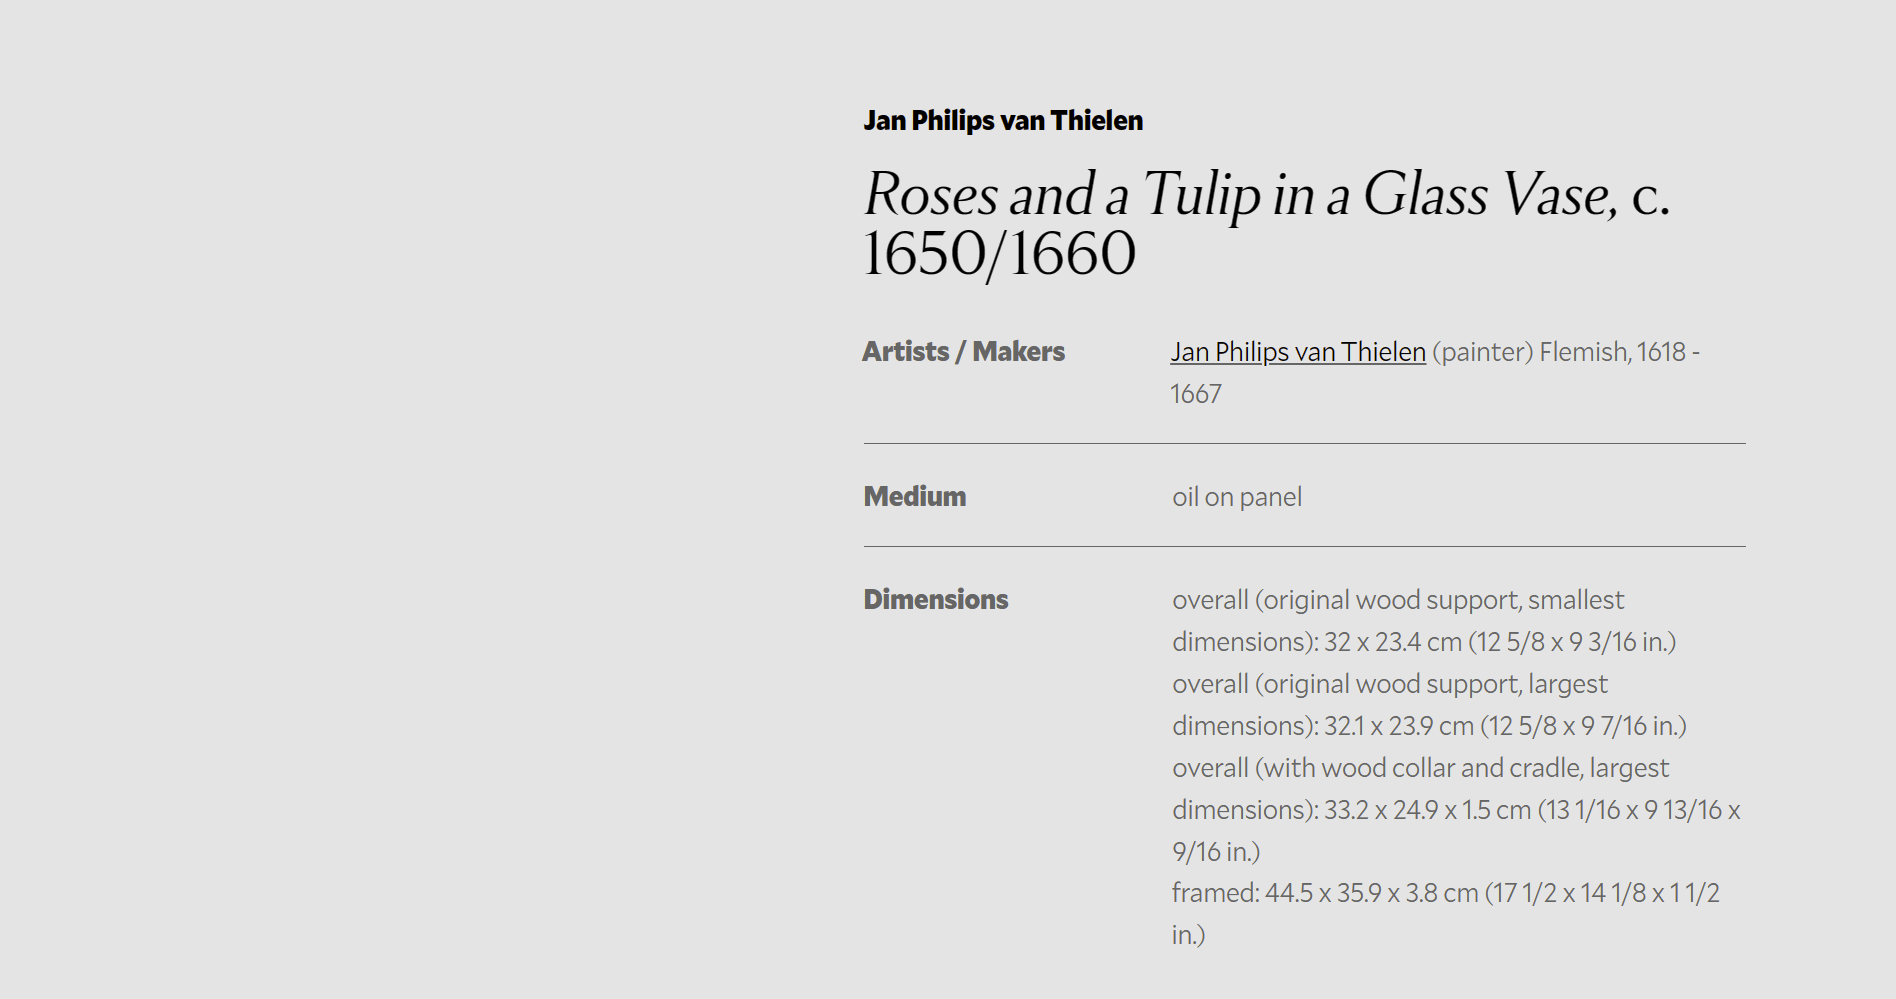Click the 32.1 x 23.9 cm dimensions line
The height and width of the screenshot is (999, 1896).
tap(1429, 726)
